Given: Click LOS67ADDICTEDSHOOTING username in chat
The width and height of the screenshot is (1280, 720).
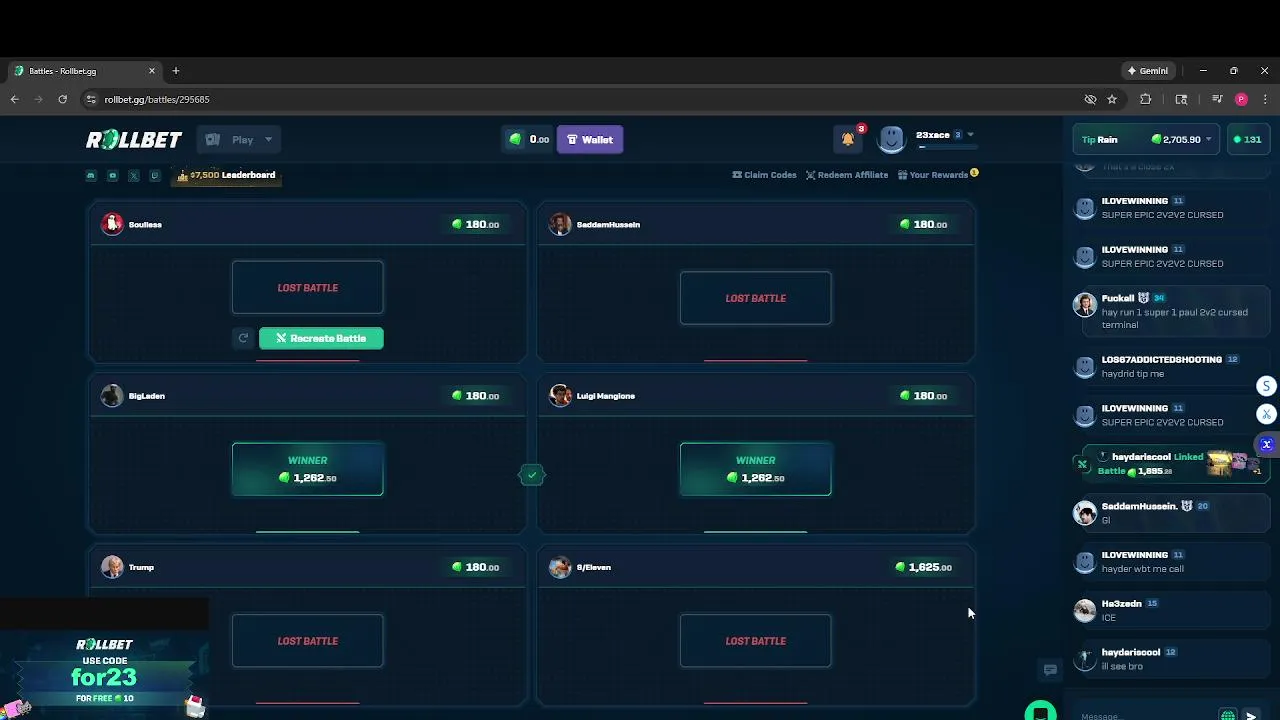Looking at the screenshot, I should tap(1162, 360).
